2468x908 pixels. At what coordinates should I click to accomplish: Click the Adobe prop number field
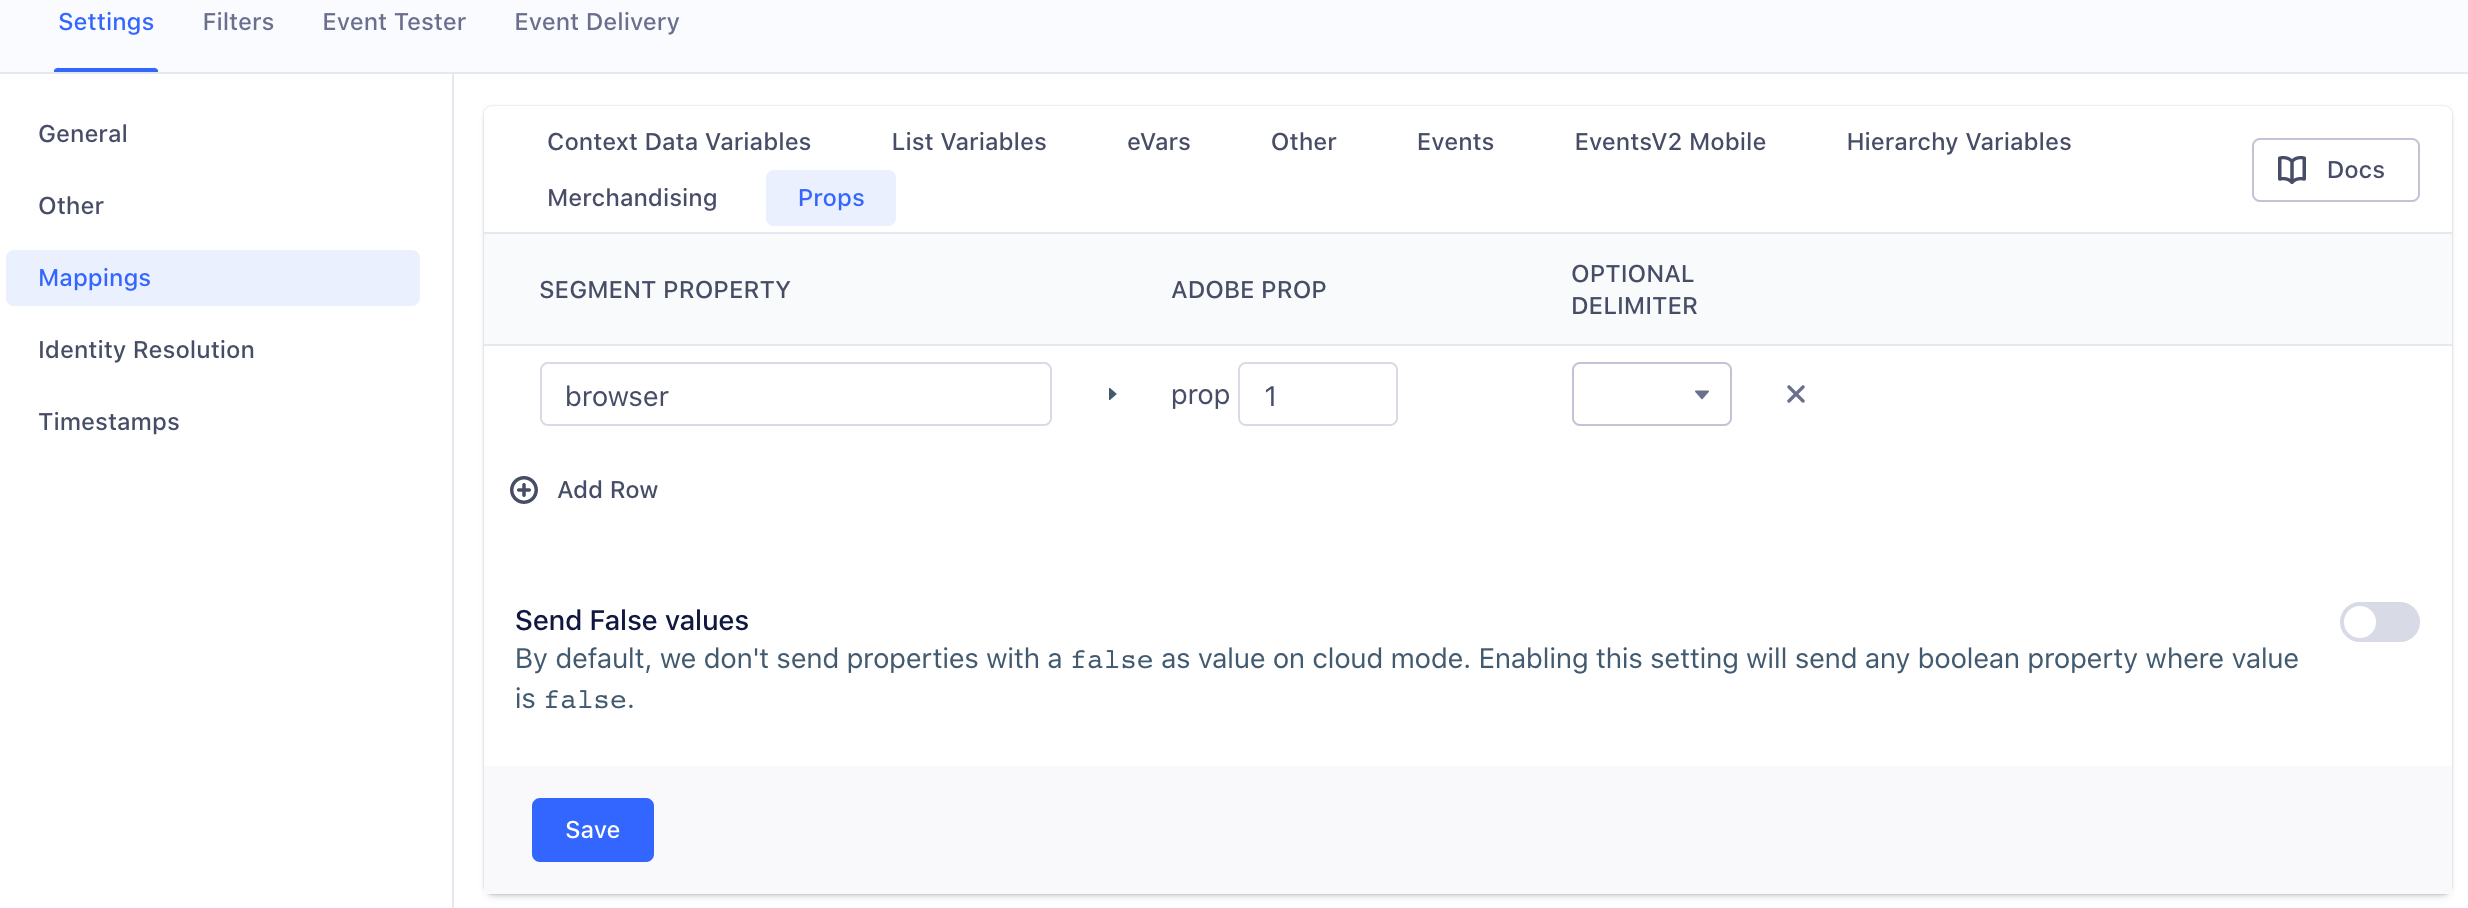tap(1317, 394)
